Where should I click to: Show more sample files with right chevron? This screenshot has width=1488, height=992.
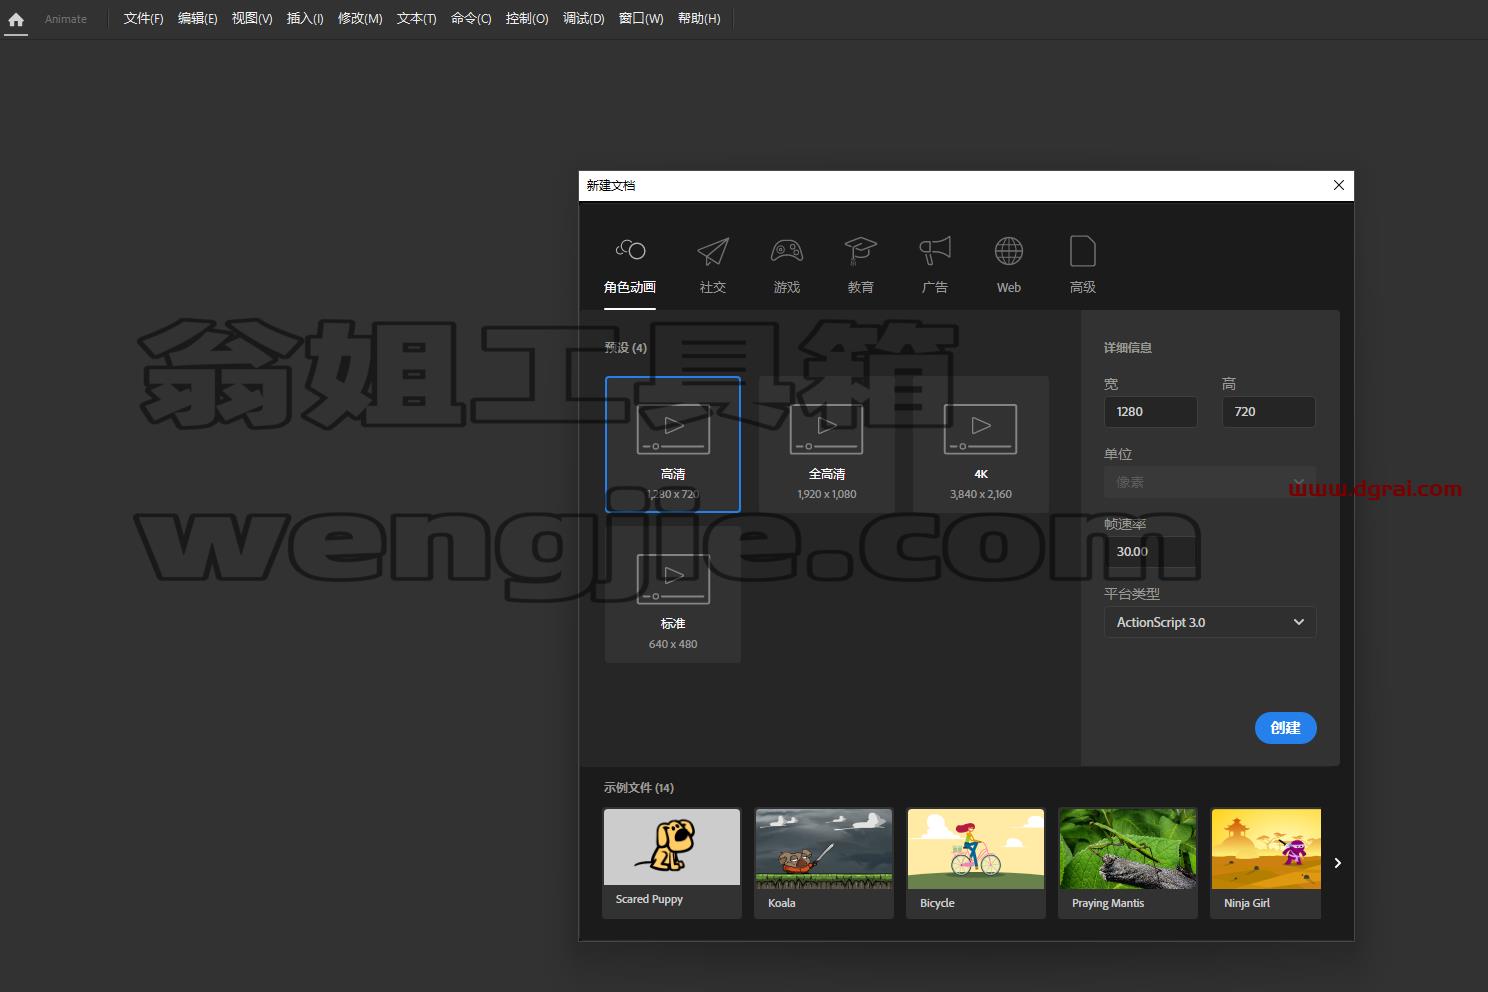[x=1338, y=863]
